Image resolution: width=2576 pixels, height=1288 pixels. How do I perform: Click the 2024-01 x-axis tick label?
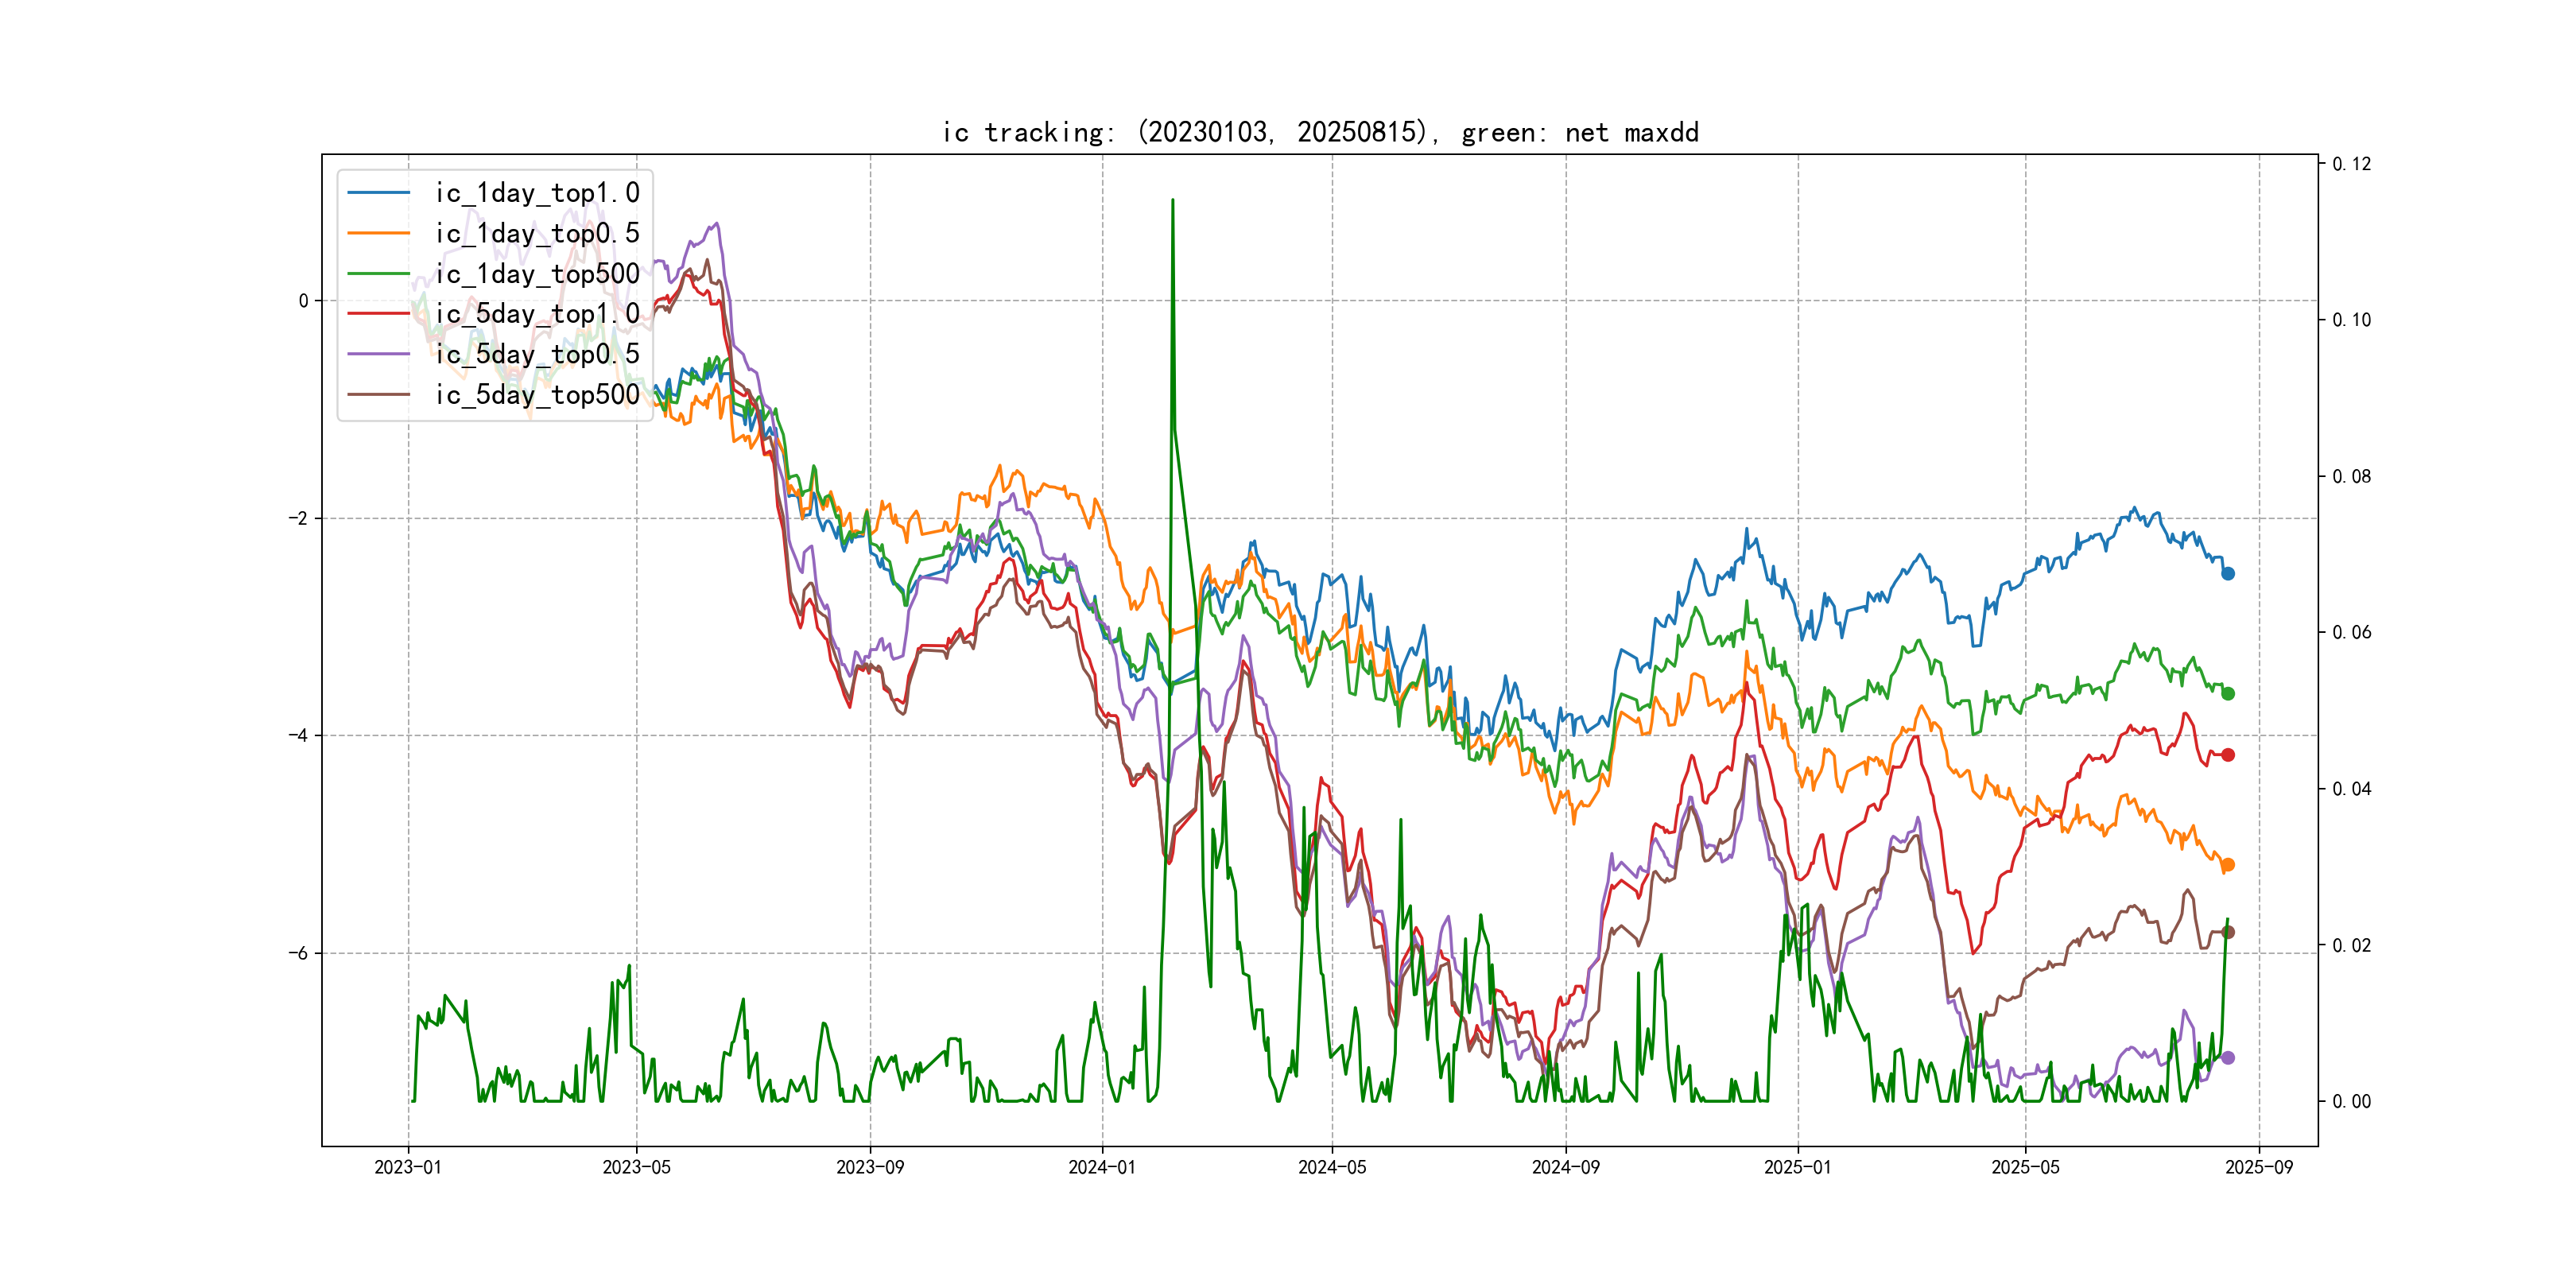point(1102,1167)
